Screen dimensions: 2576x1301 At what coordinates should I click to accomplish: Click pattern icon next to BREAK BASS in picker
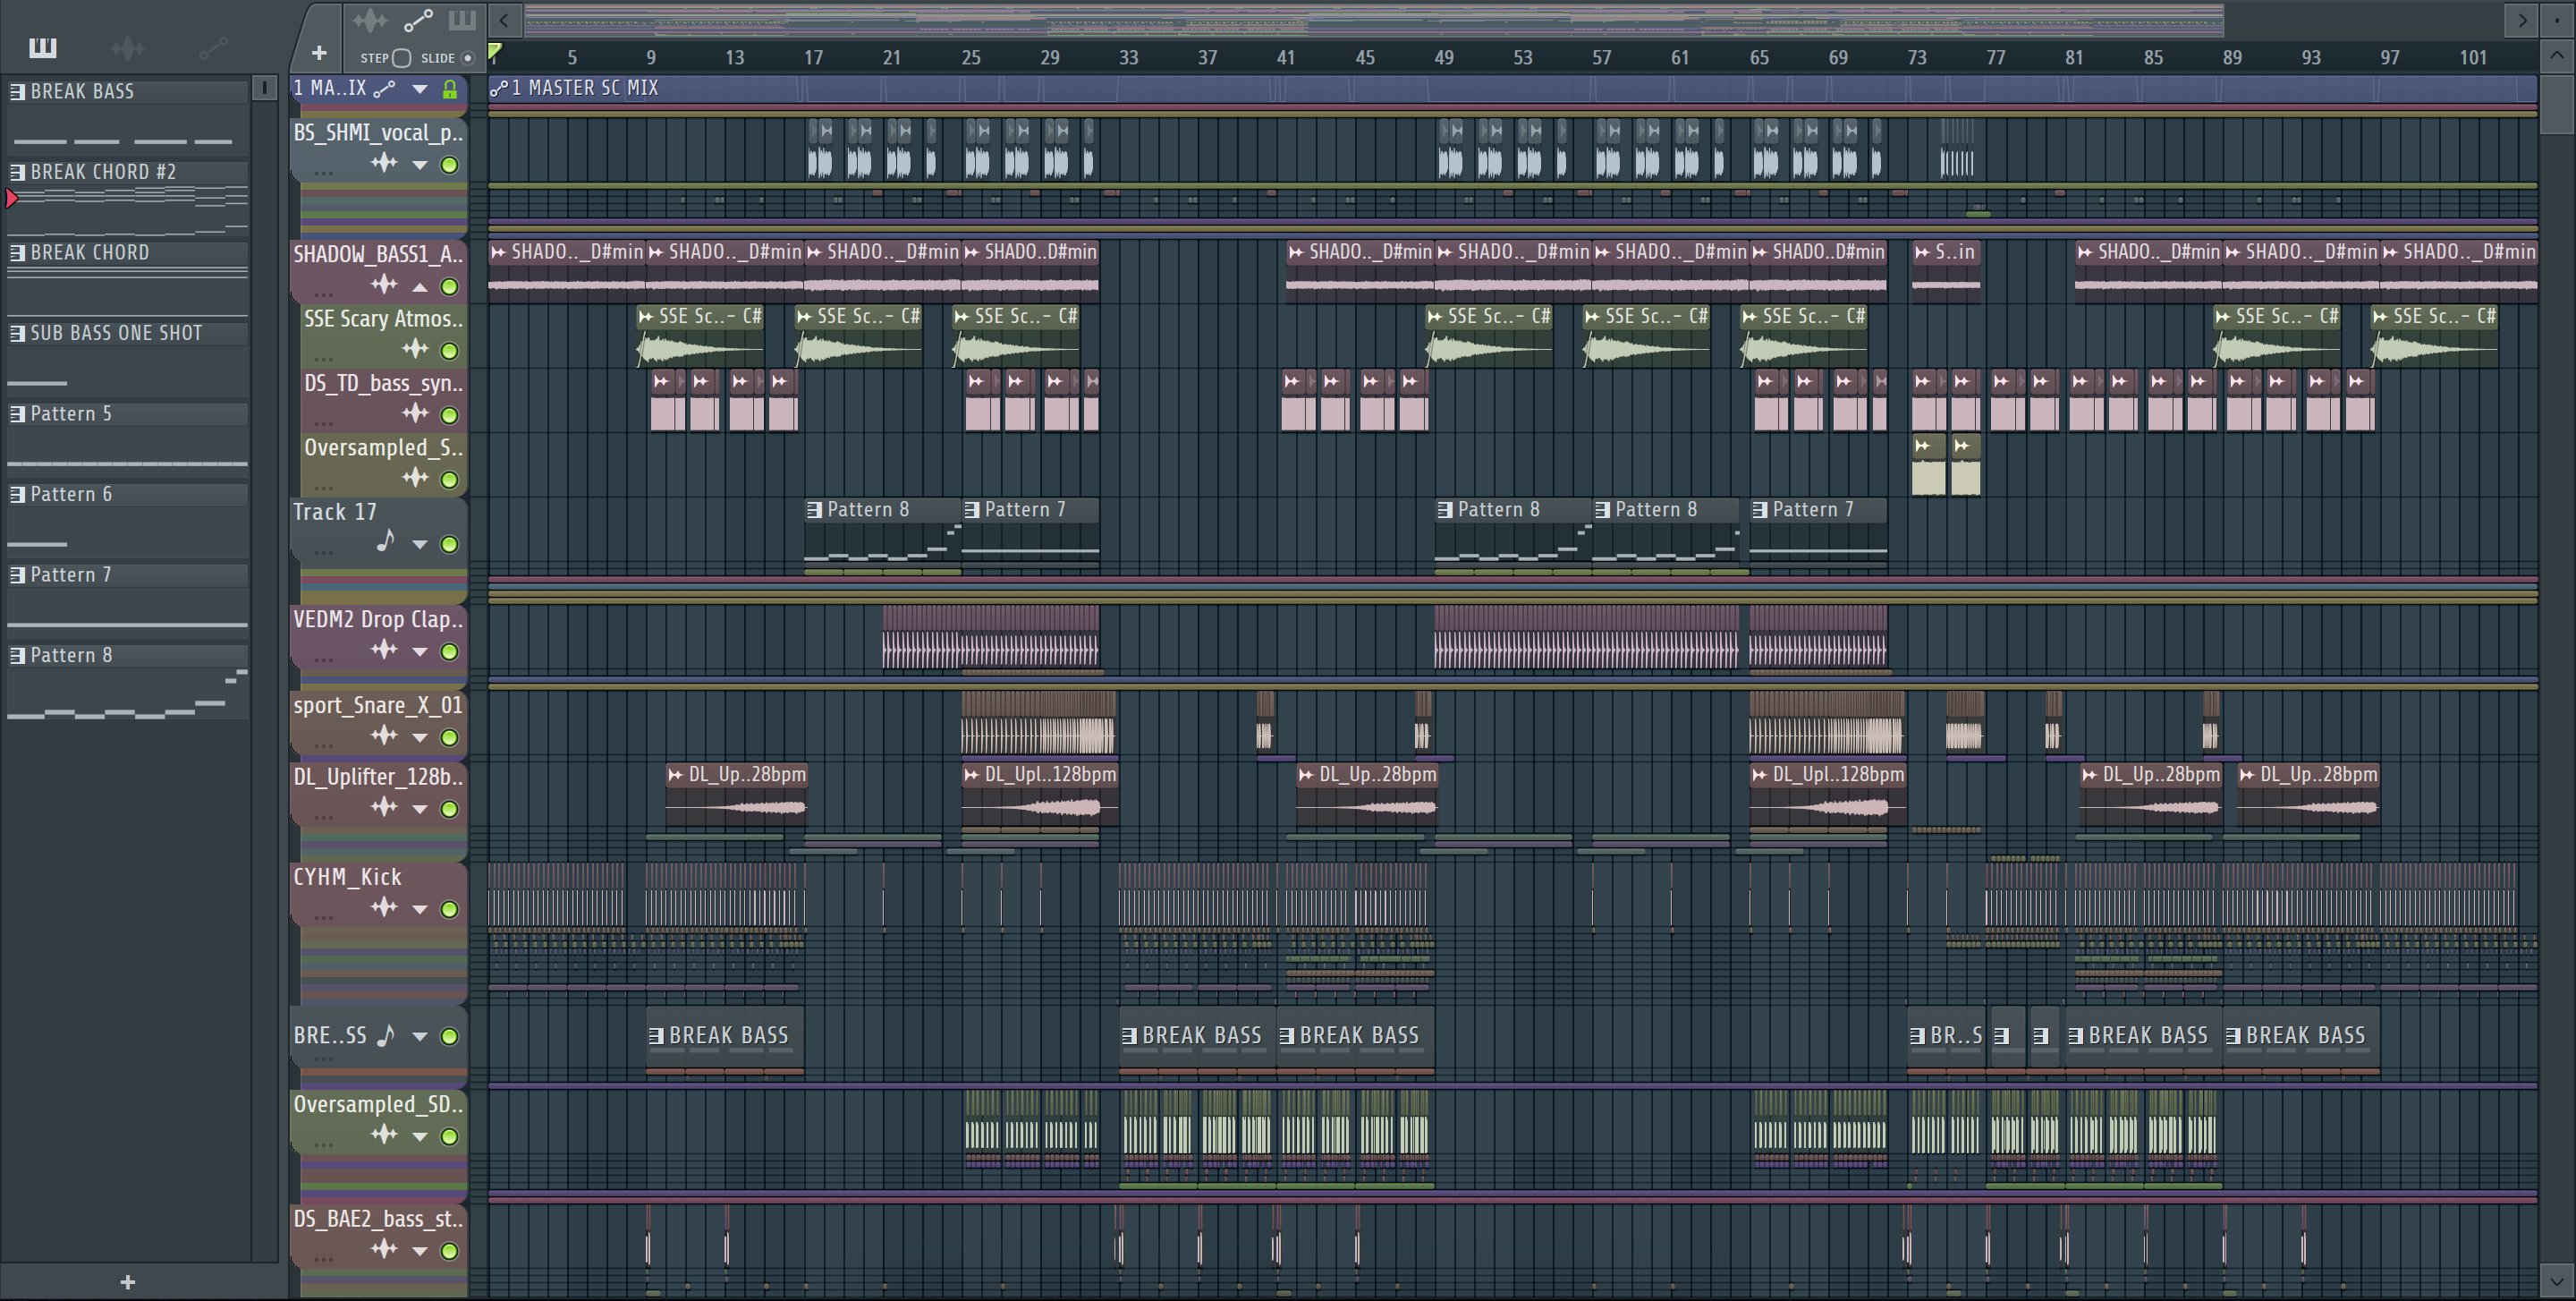pyautogui.click(x=18, y=91)
